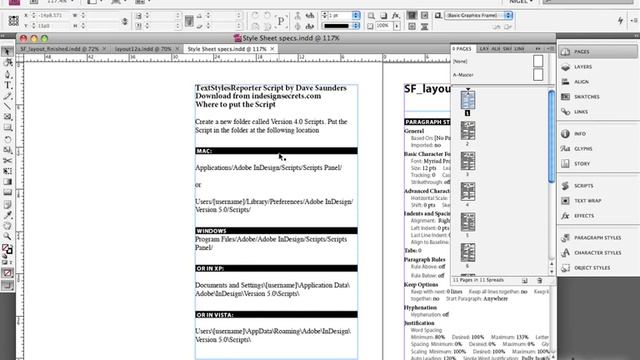Open the Pages panel in the dock
The height and width of the screenshot is (360, 640).
tap(598, 52)
